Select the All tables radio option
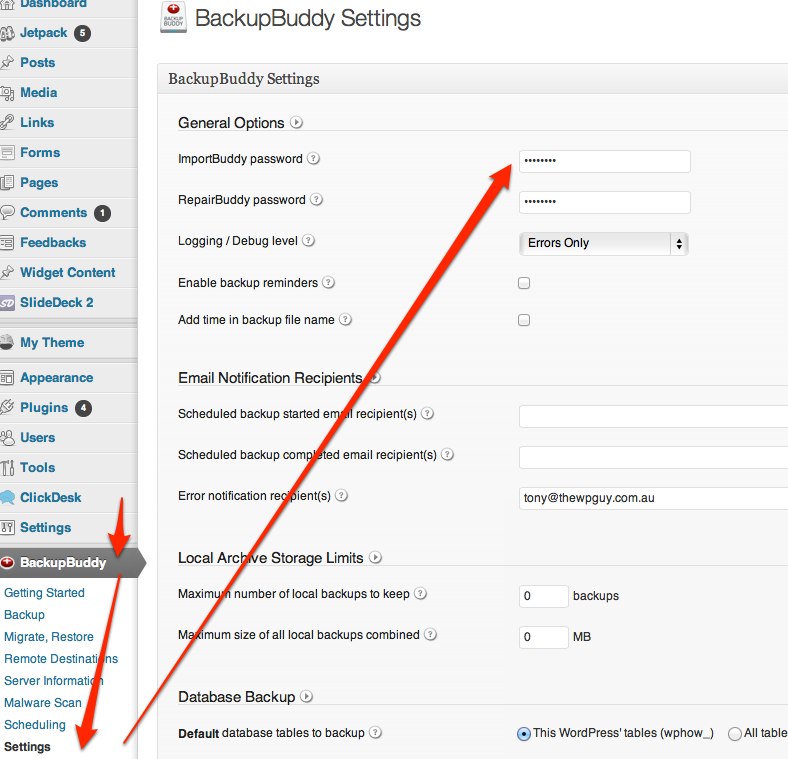 click(x=735, y=734)
